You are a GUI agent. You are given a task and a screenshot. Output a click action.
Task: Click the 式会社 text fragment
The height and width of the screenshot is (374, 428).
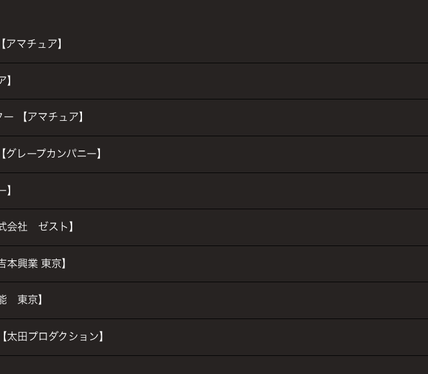pyautogui.click(x=13, y=227)
